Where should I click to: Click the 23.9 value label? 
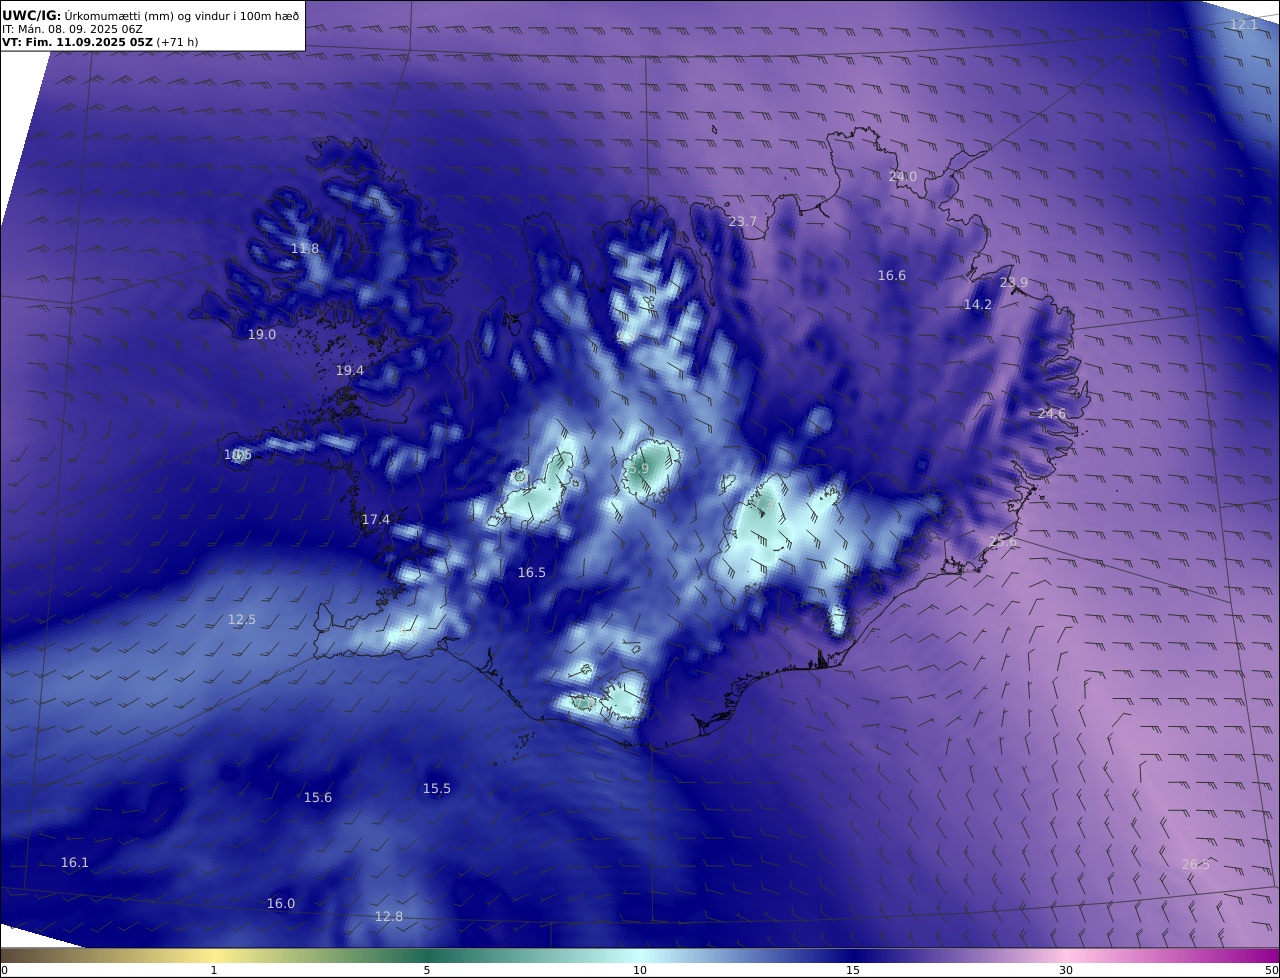[x=1014, y=283]
